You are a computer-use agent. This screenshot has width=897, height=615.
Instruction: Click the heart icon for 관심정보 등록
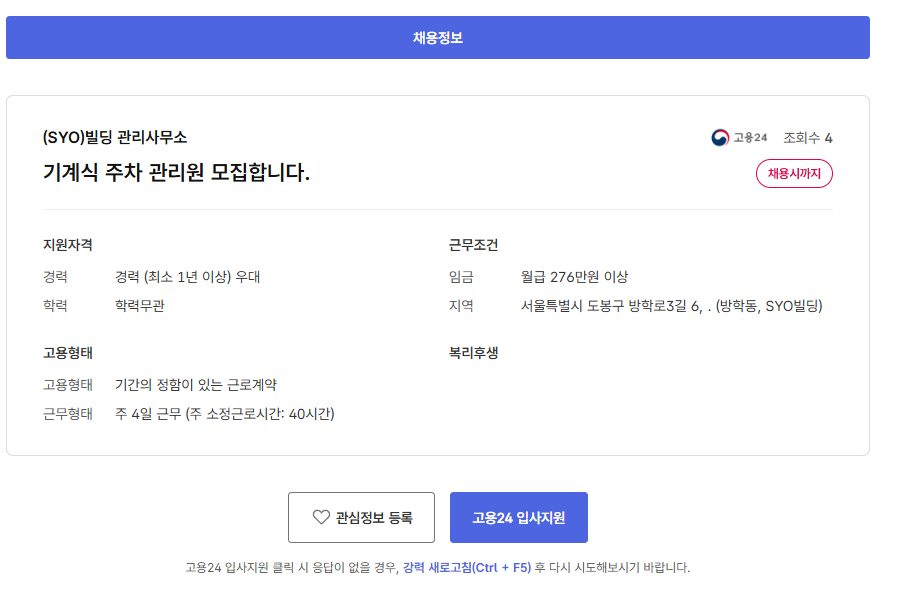(x=321, y=517)
